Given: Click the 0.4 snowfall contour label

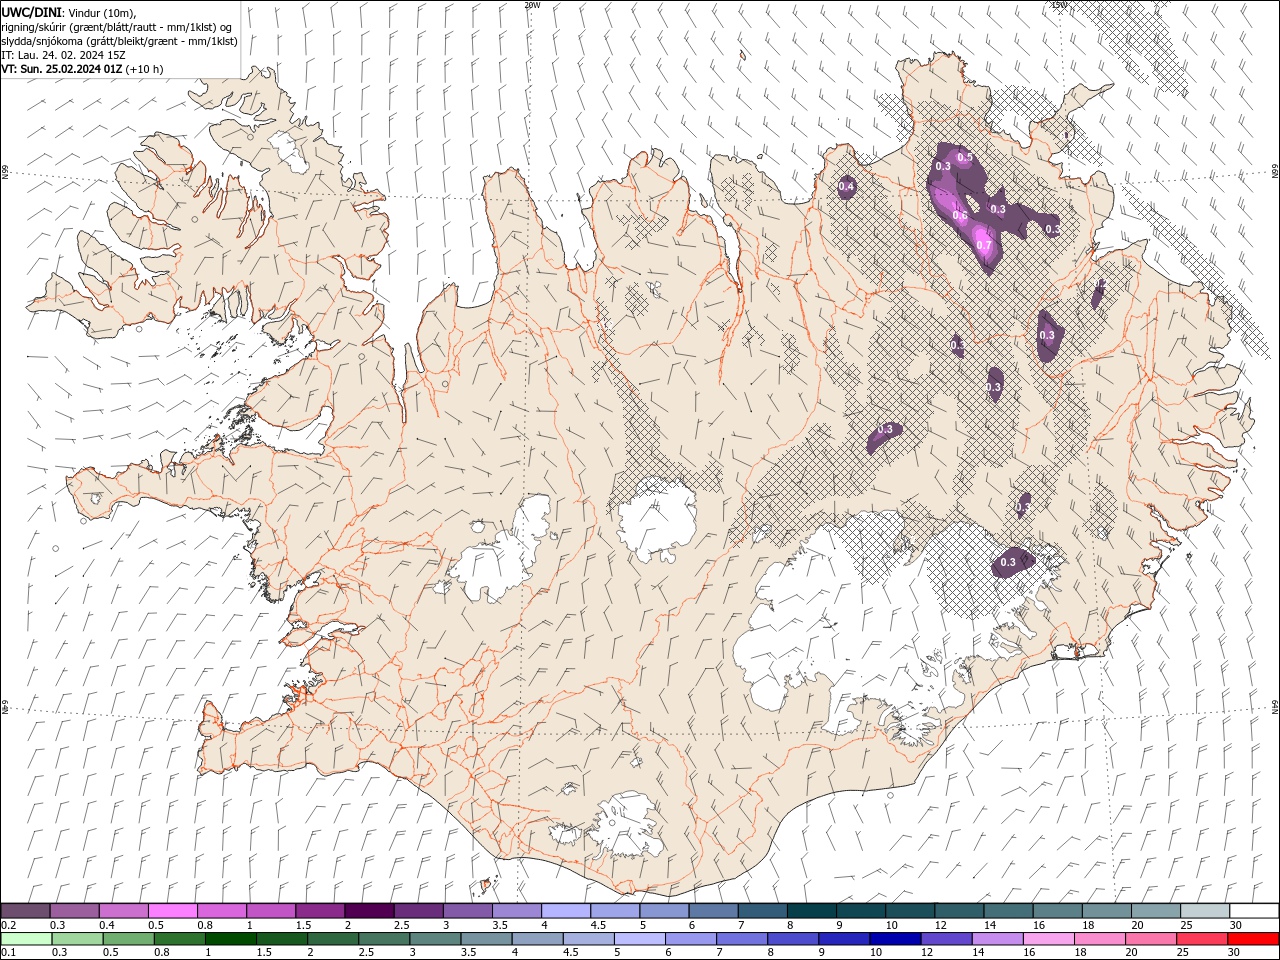Looking at the screenshot, I should coord(846,187).
